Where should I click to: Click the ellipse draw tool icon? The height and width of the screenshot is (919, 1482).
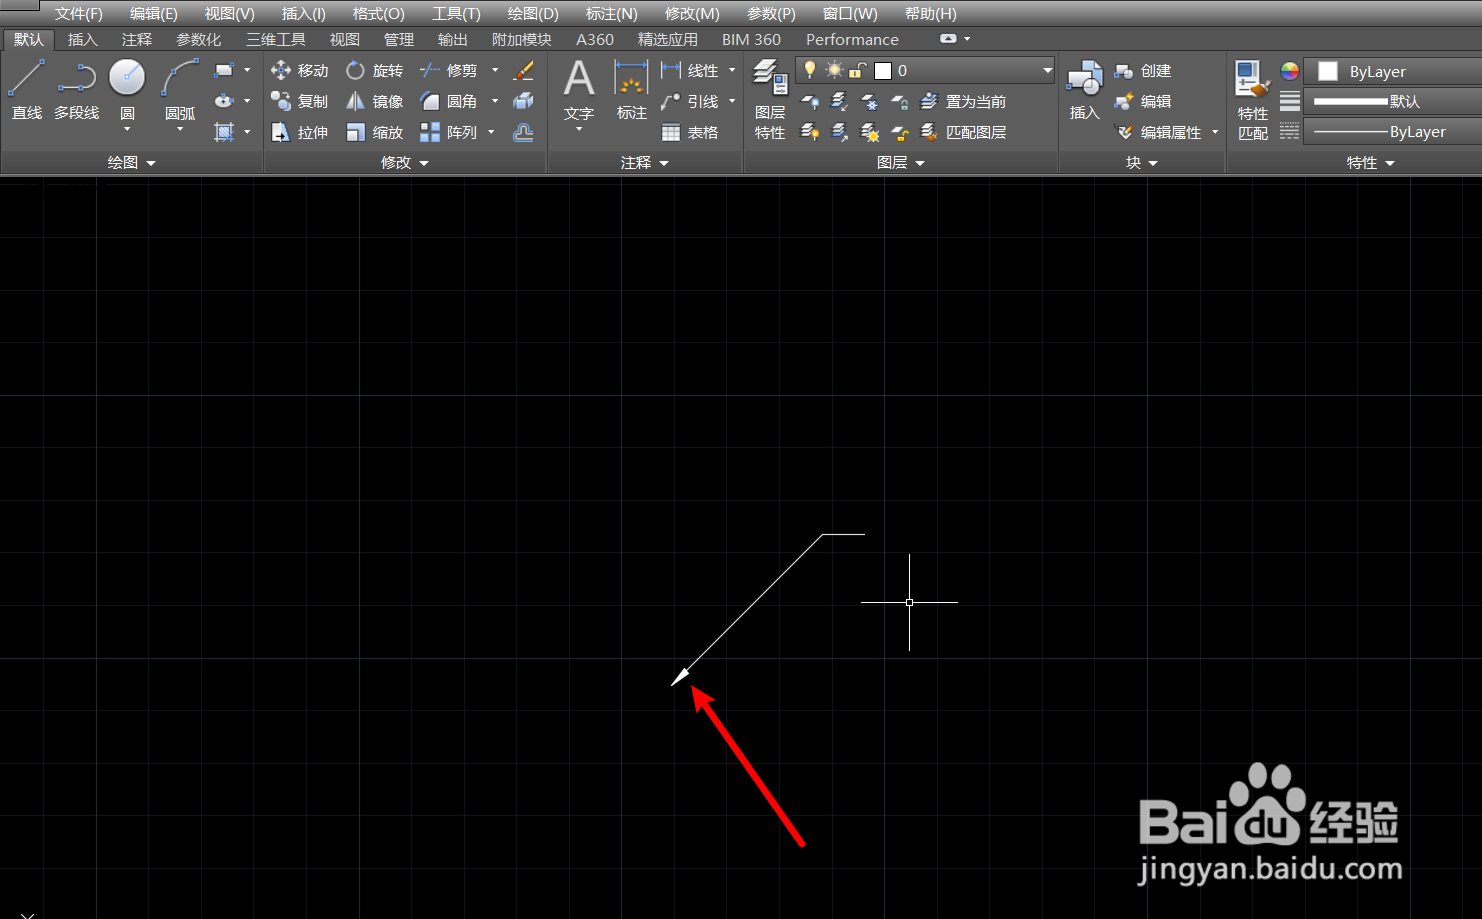click(x=224, y=101)
